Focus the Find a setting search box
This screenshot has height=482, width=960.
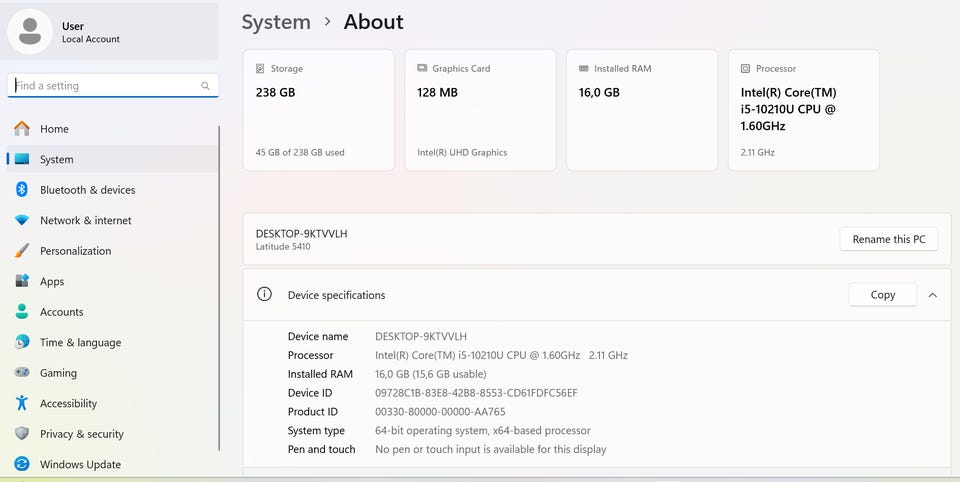(113, 86)
